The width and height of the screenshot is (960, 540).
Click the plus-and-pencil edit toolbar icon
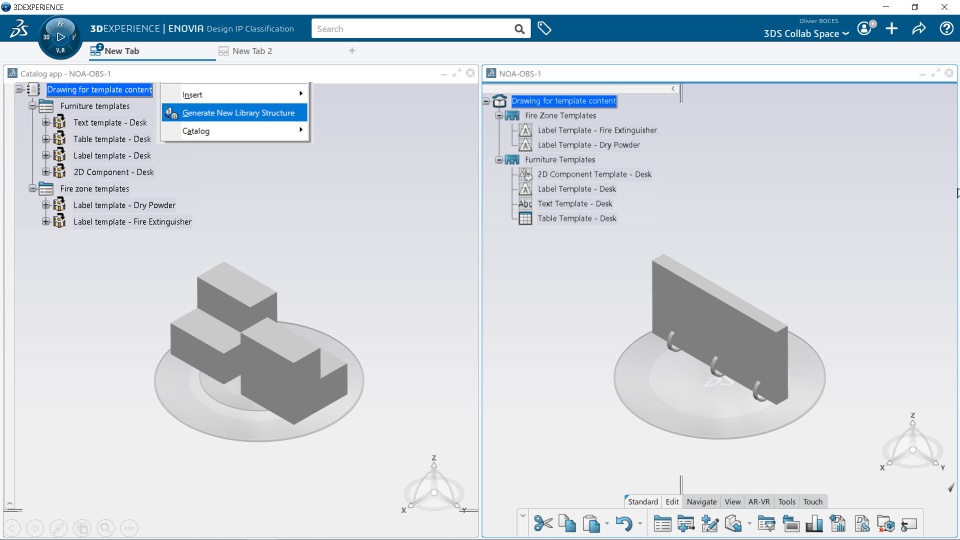(710, 523)
